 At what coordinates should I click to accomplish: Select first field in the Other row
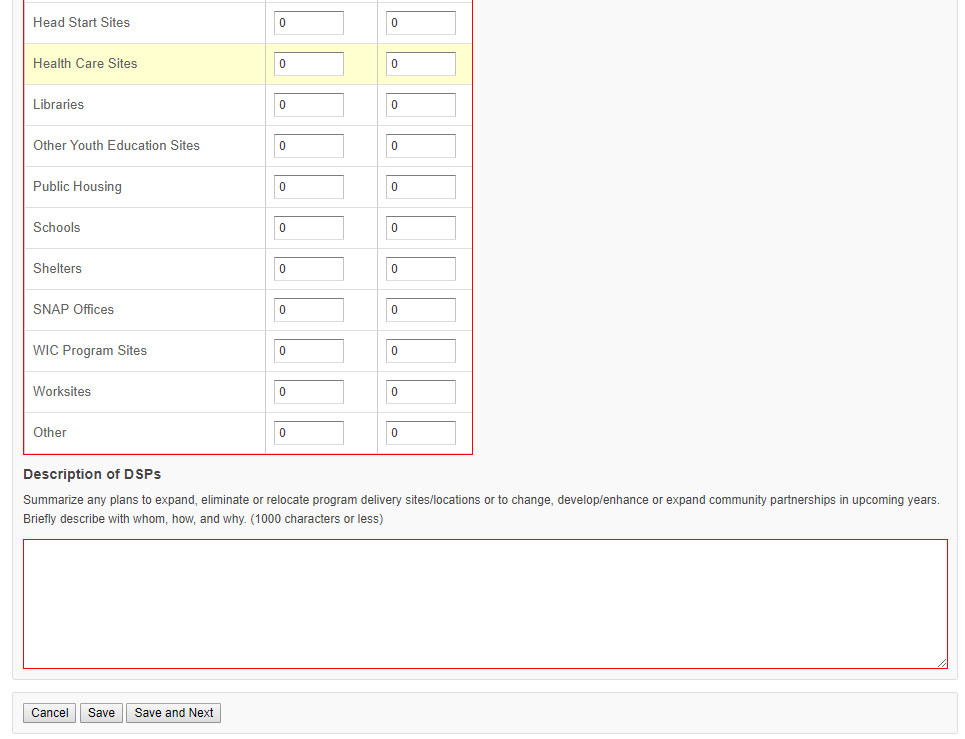pyautogui.click(x=309, y=433)
